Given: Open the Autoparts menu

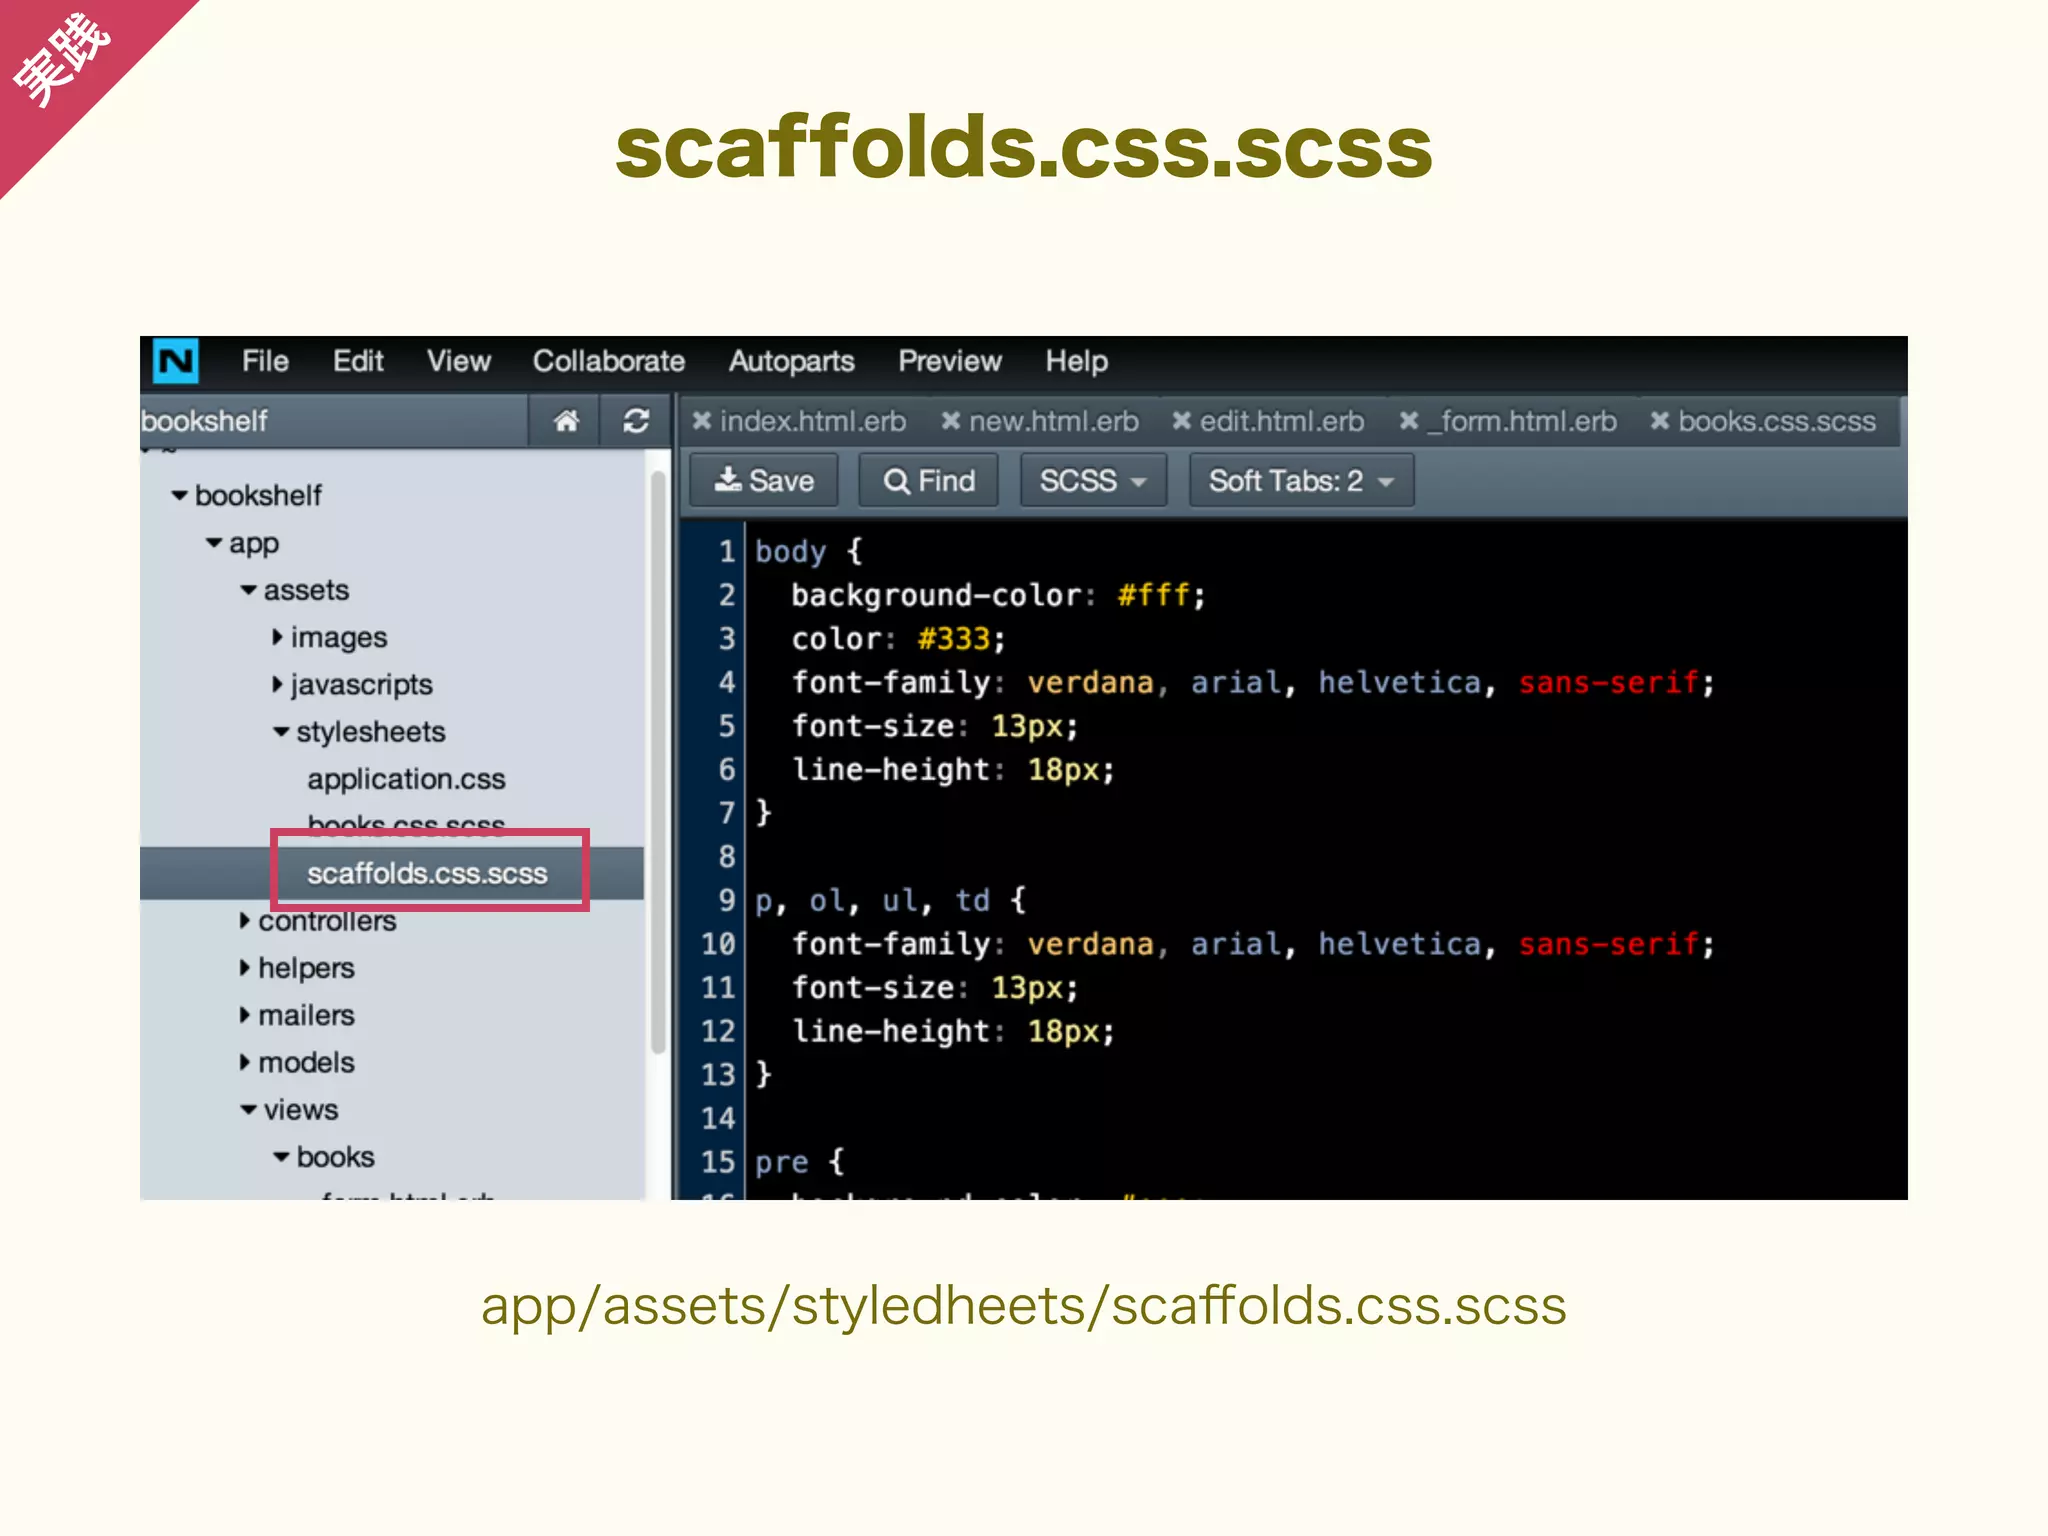Looking at the screenshot, I should pyautogui.click(x=791, y=361).
